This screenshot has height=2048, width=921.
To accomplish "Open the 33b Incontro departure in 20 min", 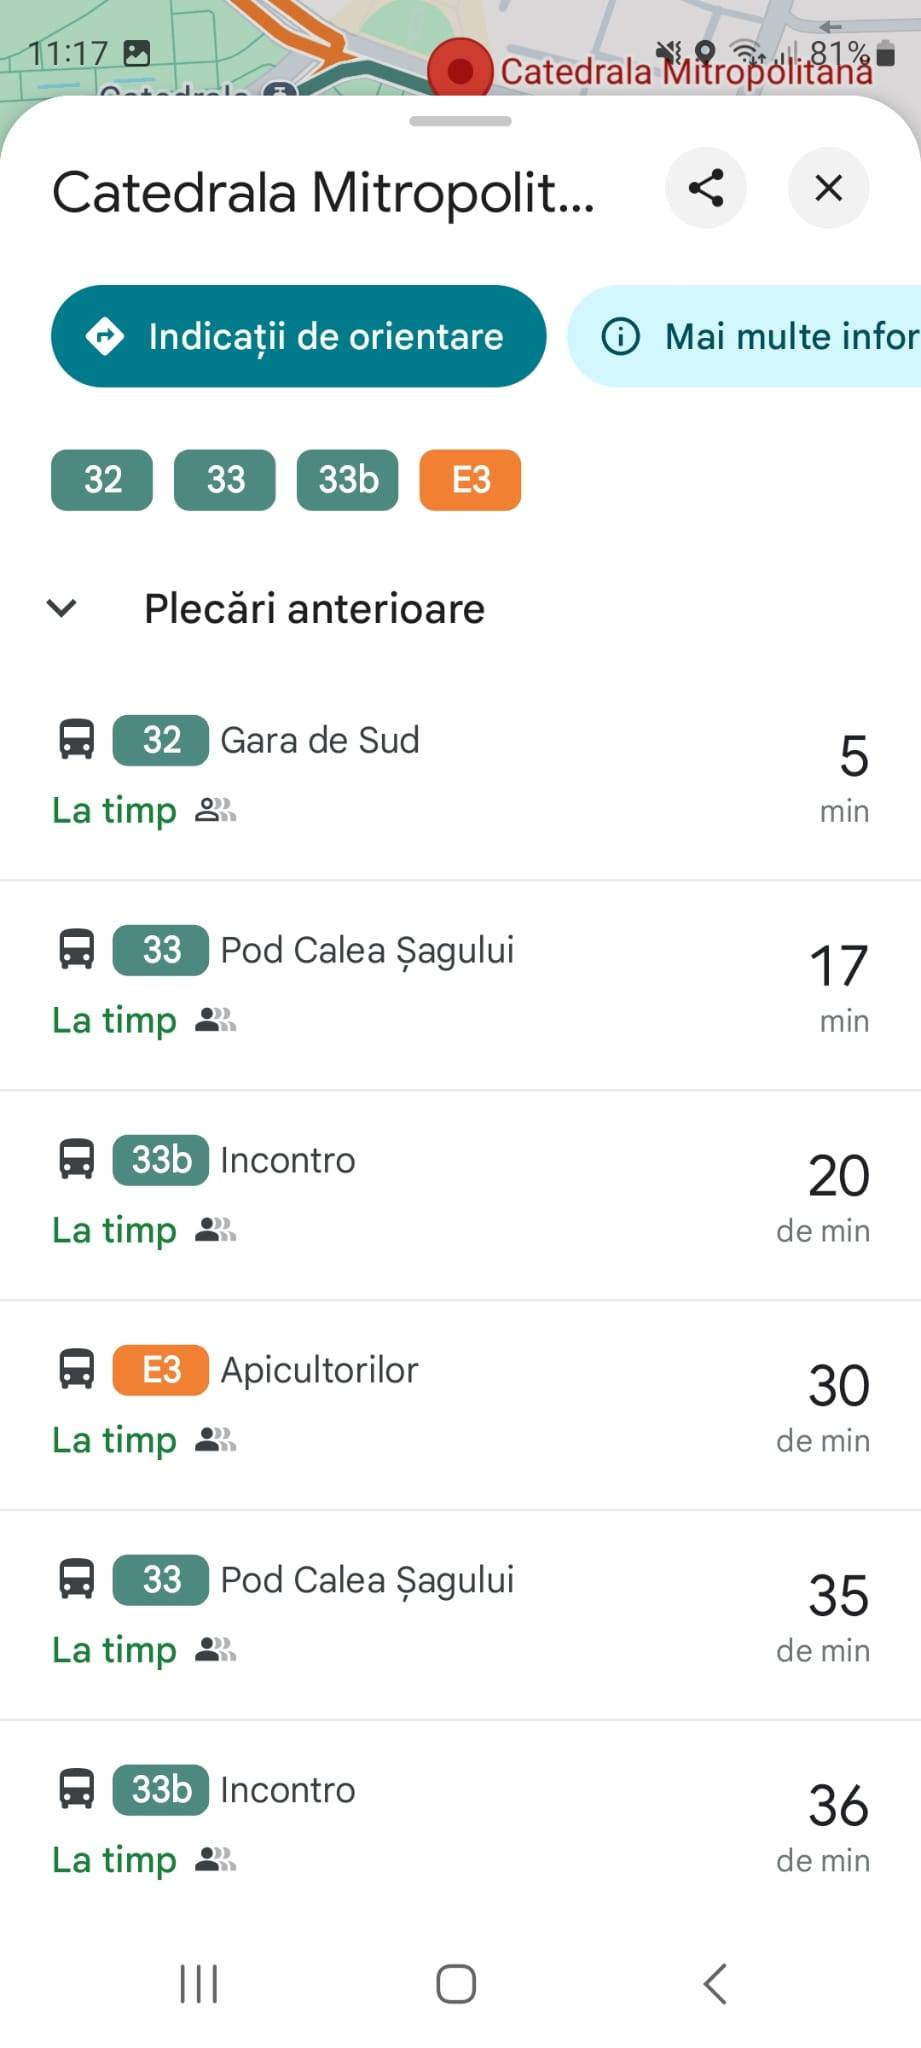I will coord(460,1195).
